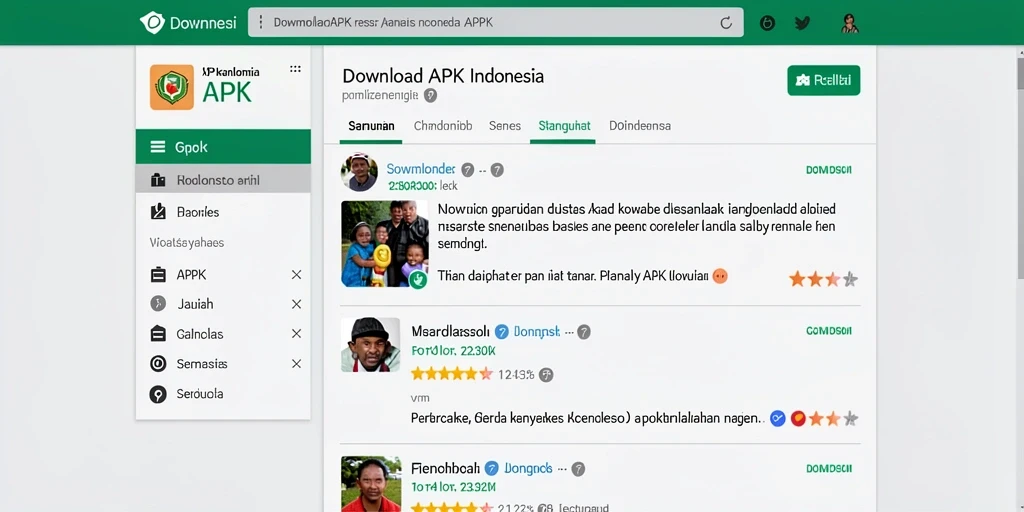Click the Fortdlor, 22.30K text
Image resolution: width=1024 pixels, height=512 pixels.
(x=454, y=351)
